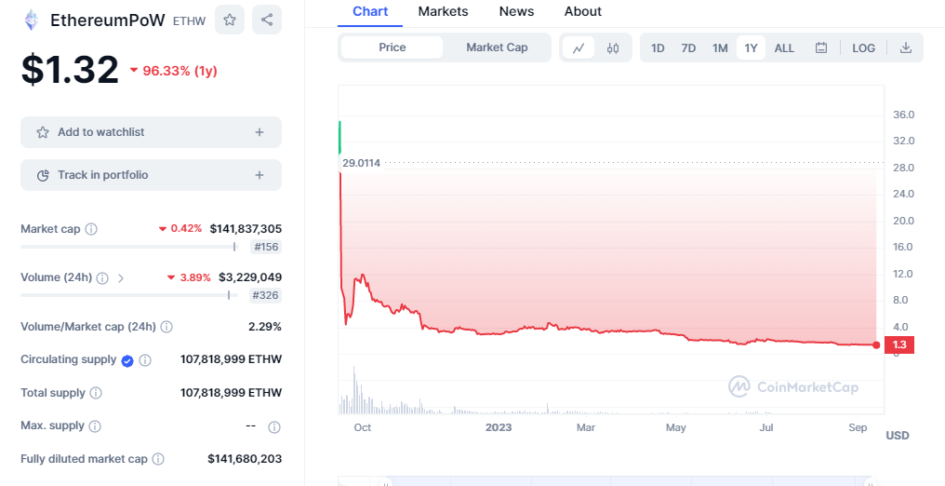Click the market cap rank slider bar
This screenshot has height=486, width=945.
130,247
